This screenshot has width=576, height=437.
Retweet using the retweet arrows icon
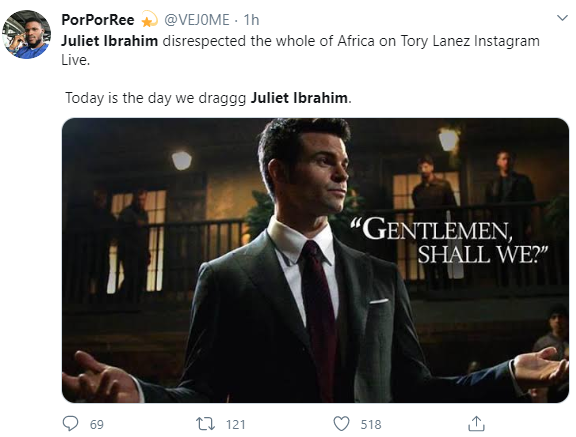(206, 424)
